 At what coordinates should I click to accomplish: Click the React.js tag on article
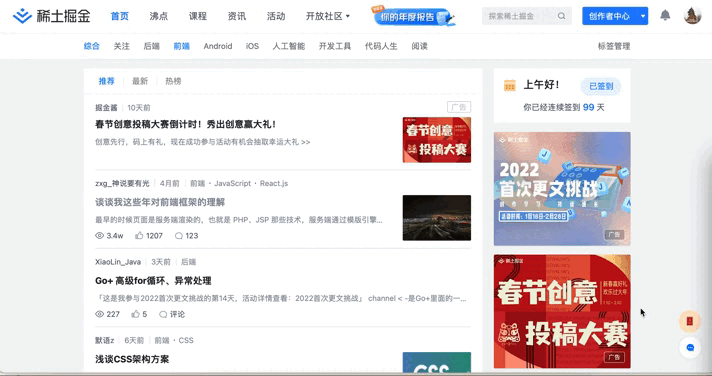point(274,183)
